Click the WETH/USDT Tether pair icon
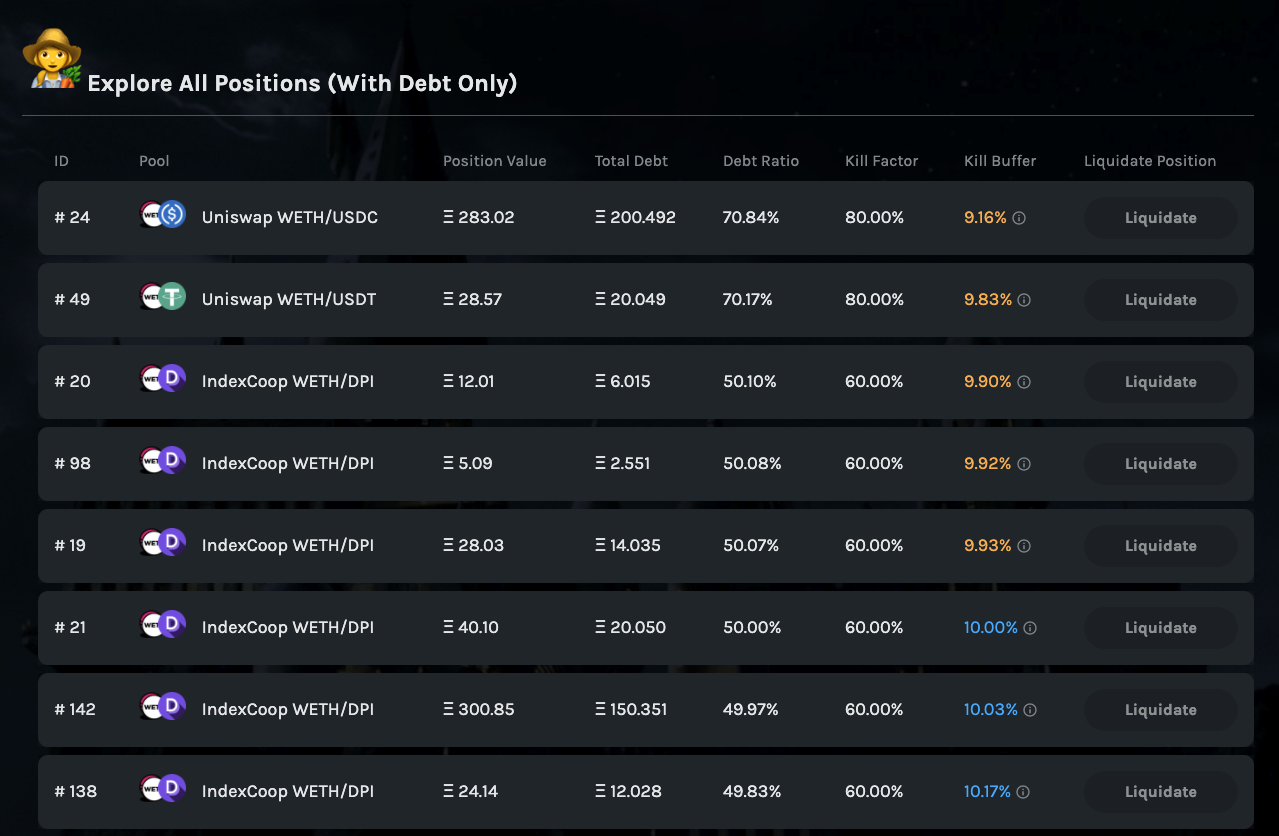1279x836 pixels. click(x=163, y=296)
